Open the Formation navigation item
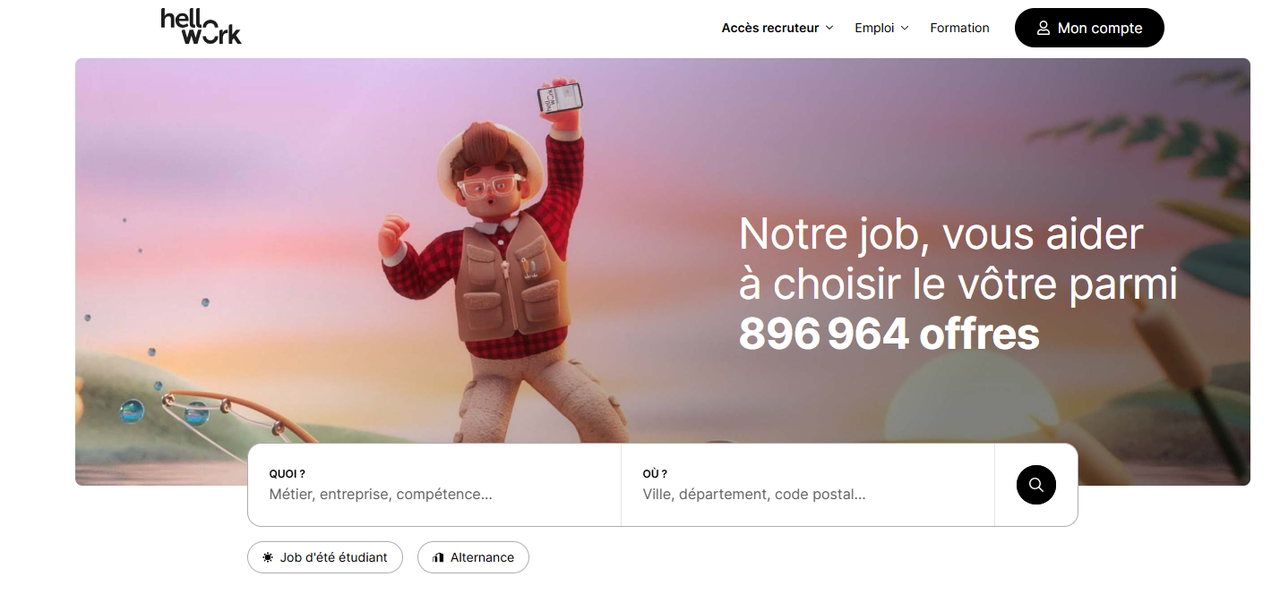 [959, 27]
